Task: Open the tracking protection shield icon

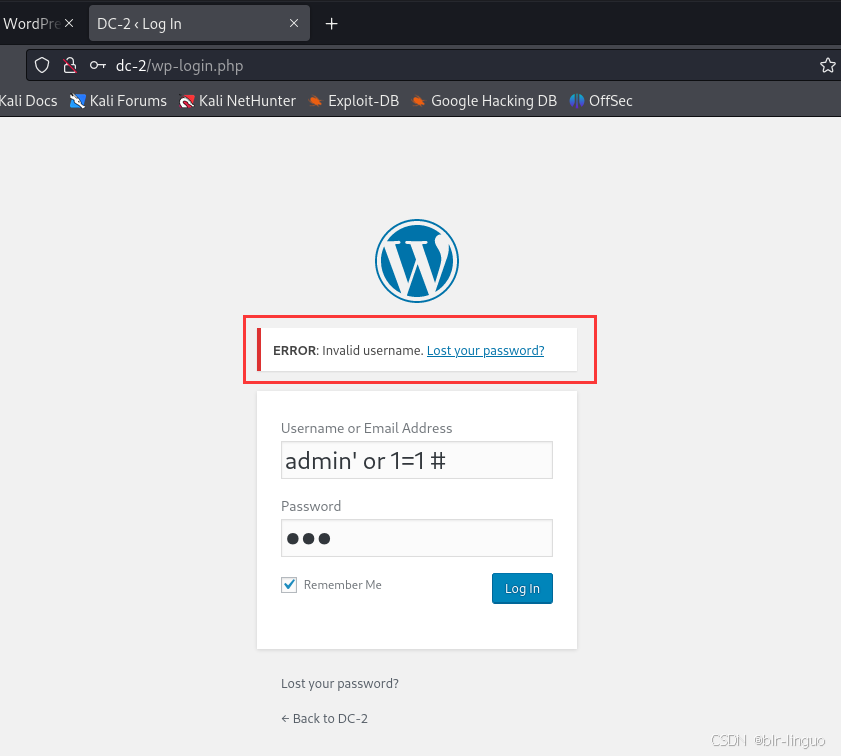Action: point(42,65)
